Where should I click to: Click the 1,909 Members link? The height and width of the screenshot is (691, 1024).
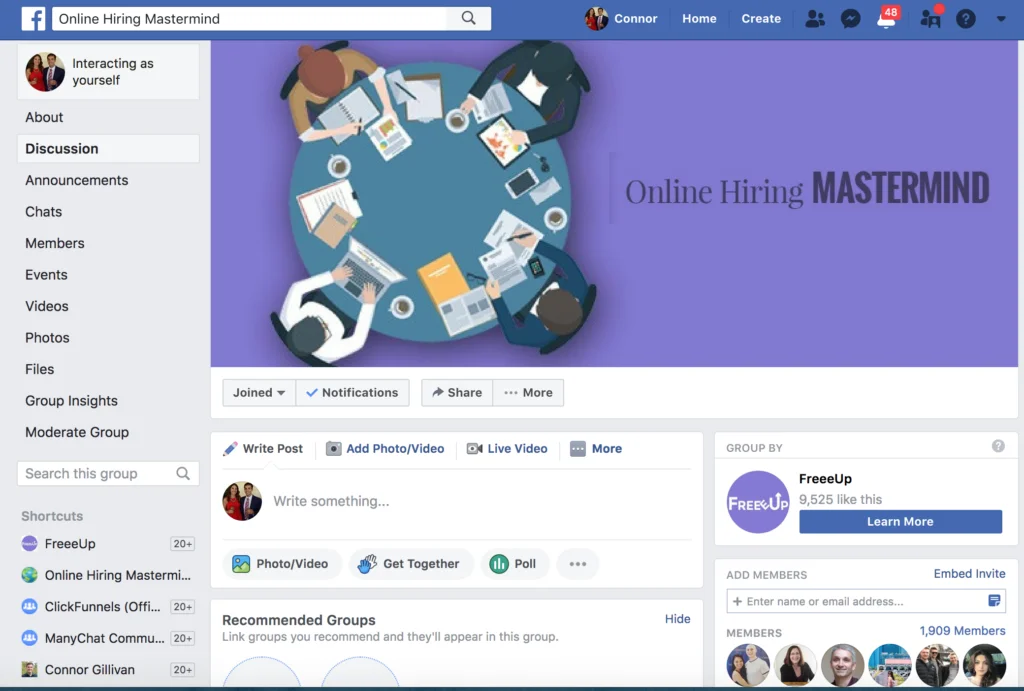(962, 630)
